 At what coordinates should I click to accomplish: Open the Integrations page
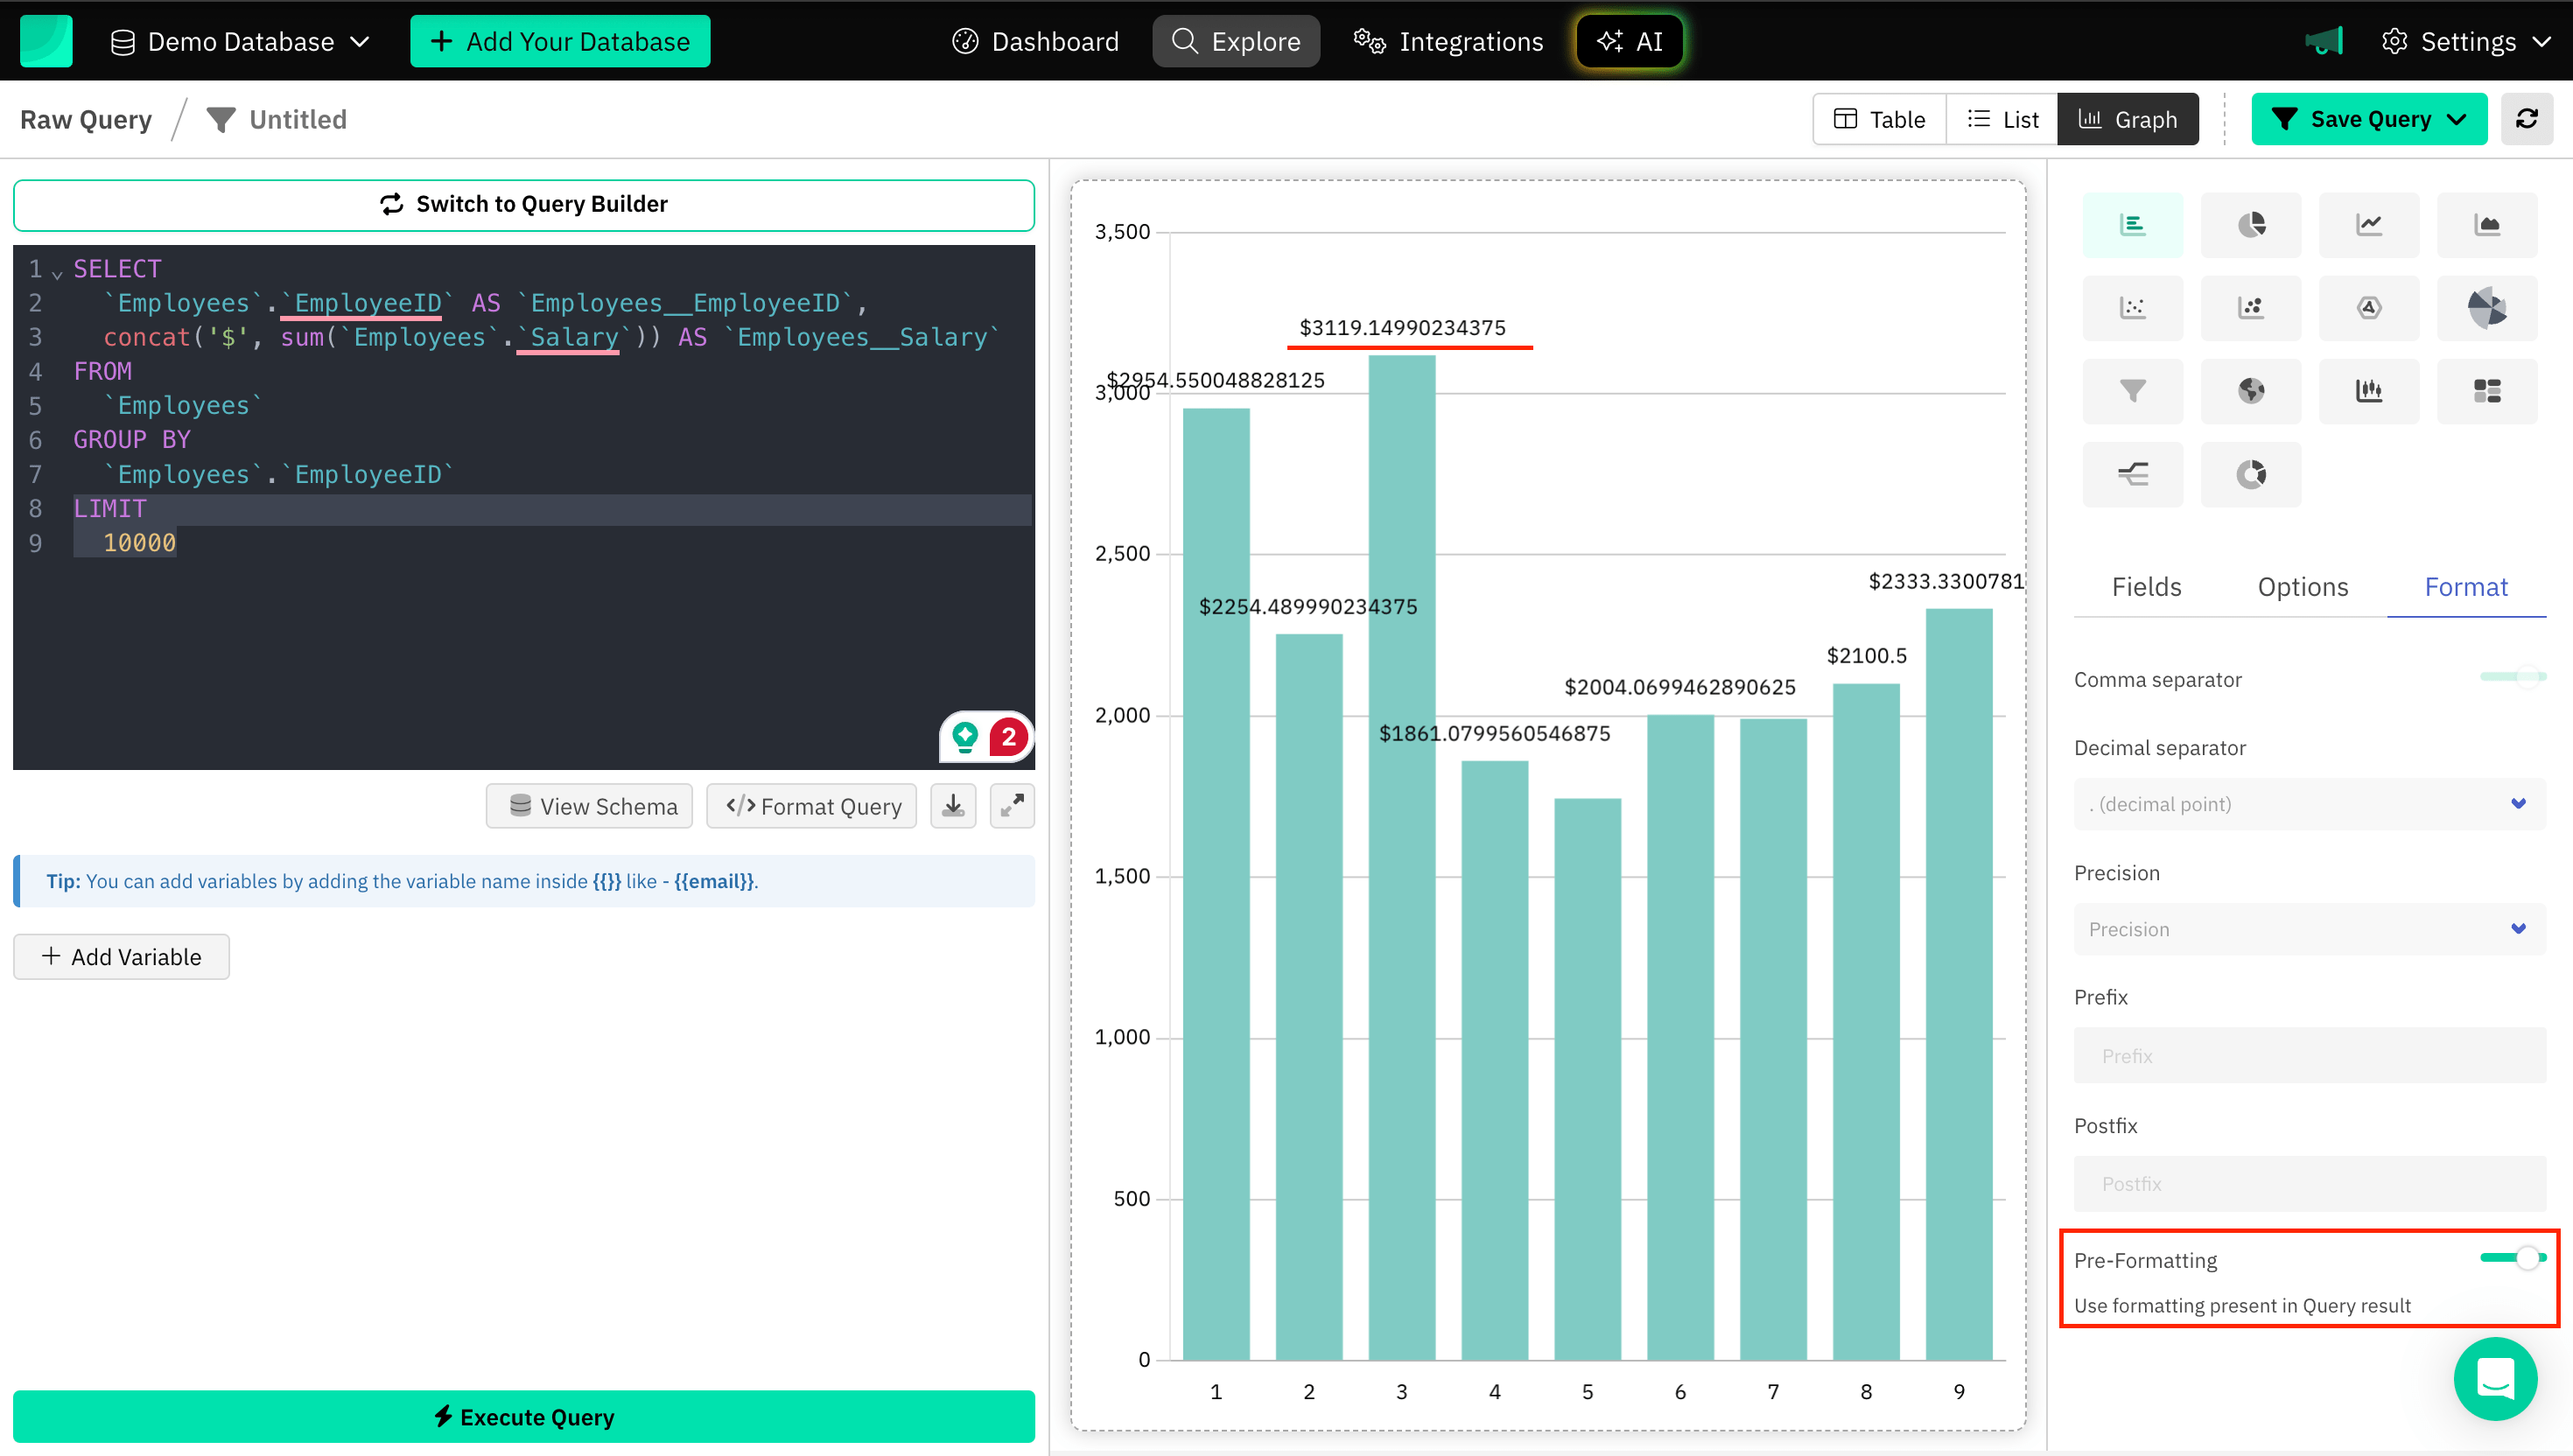[1447, 41]
